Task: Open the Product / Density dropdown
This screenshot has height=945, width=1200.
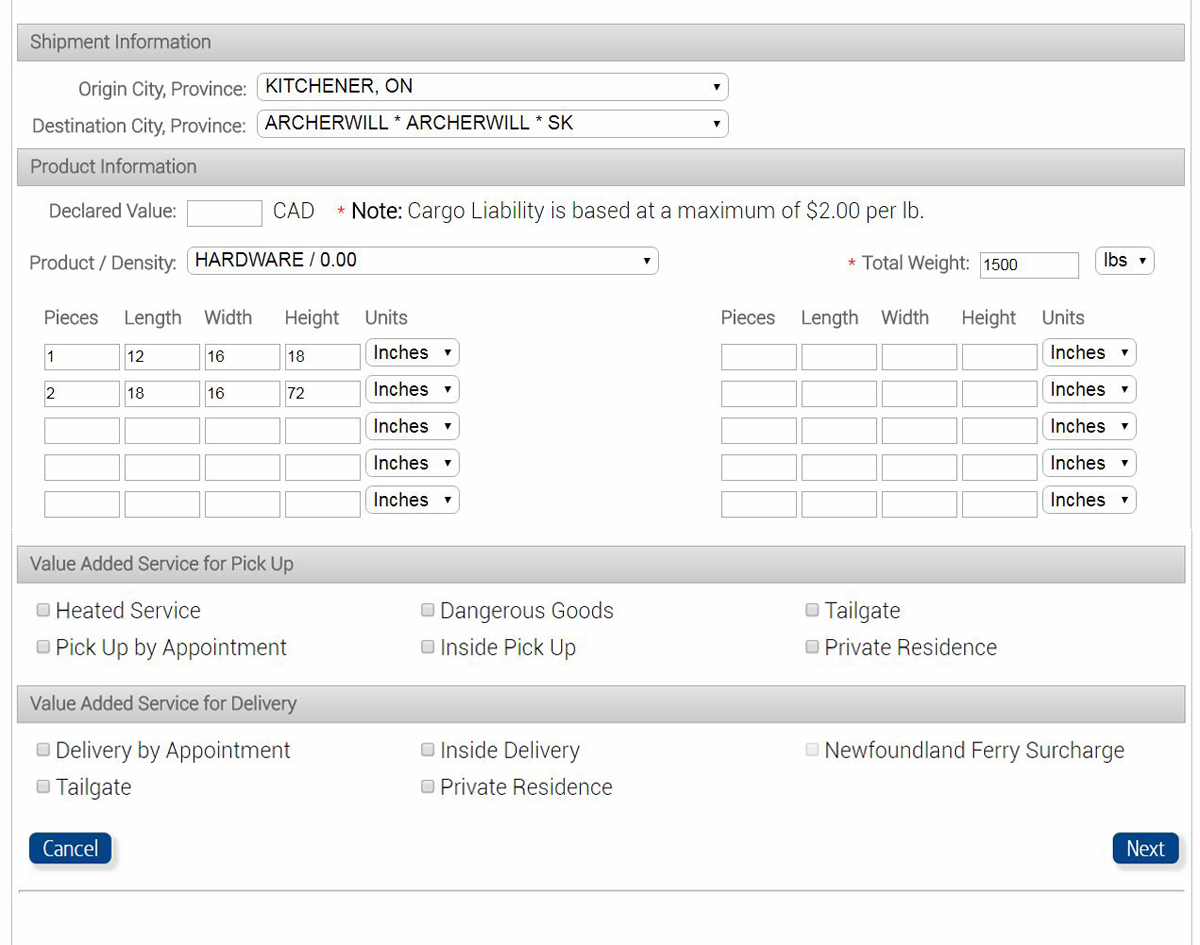Action: click(x=422, y=261)
